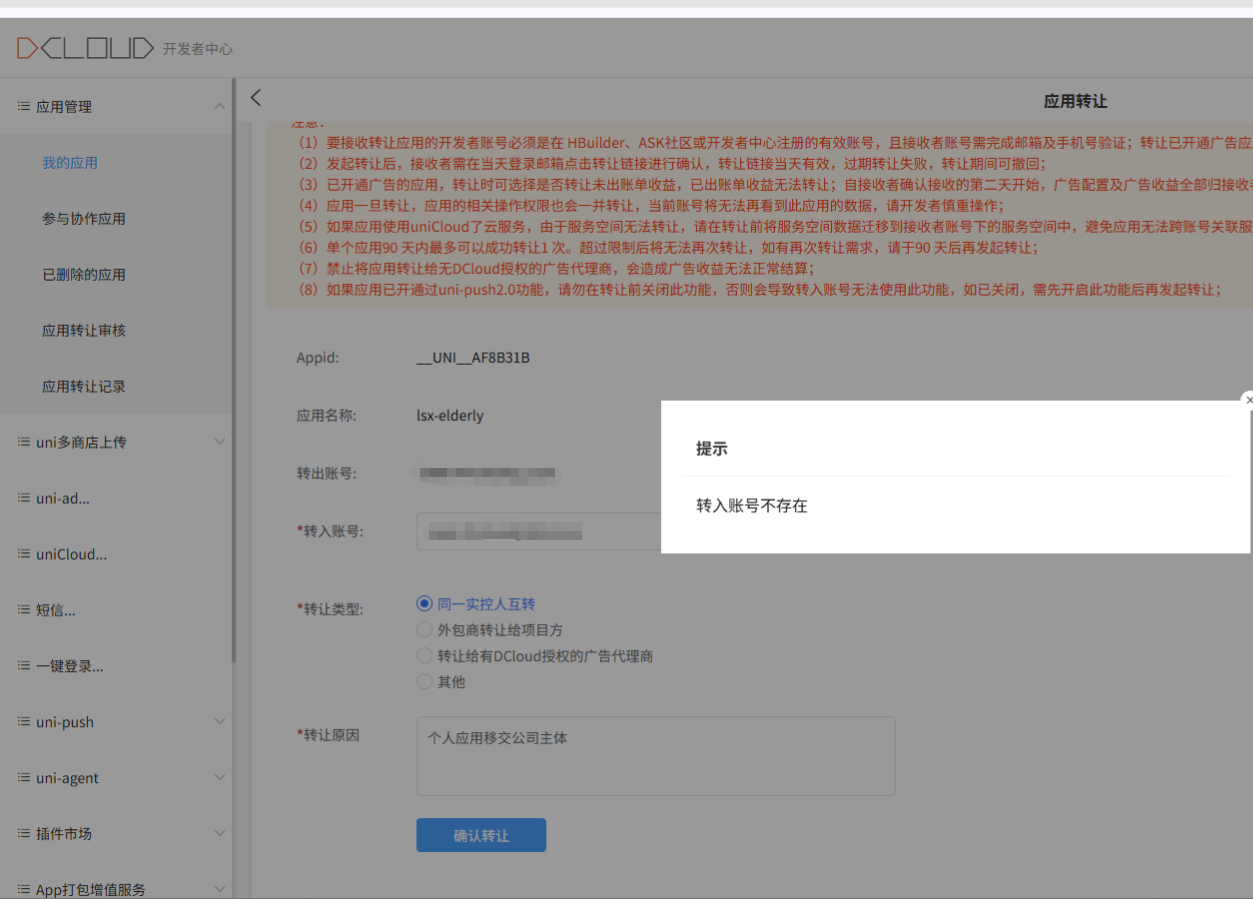Select 同一实控人互转 radio option
1253x899 pixels.
(424, 604)
